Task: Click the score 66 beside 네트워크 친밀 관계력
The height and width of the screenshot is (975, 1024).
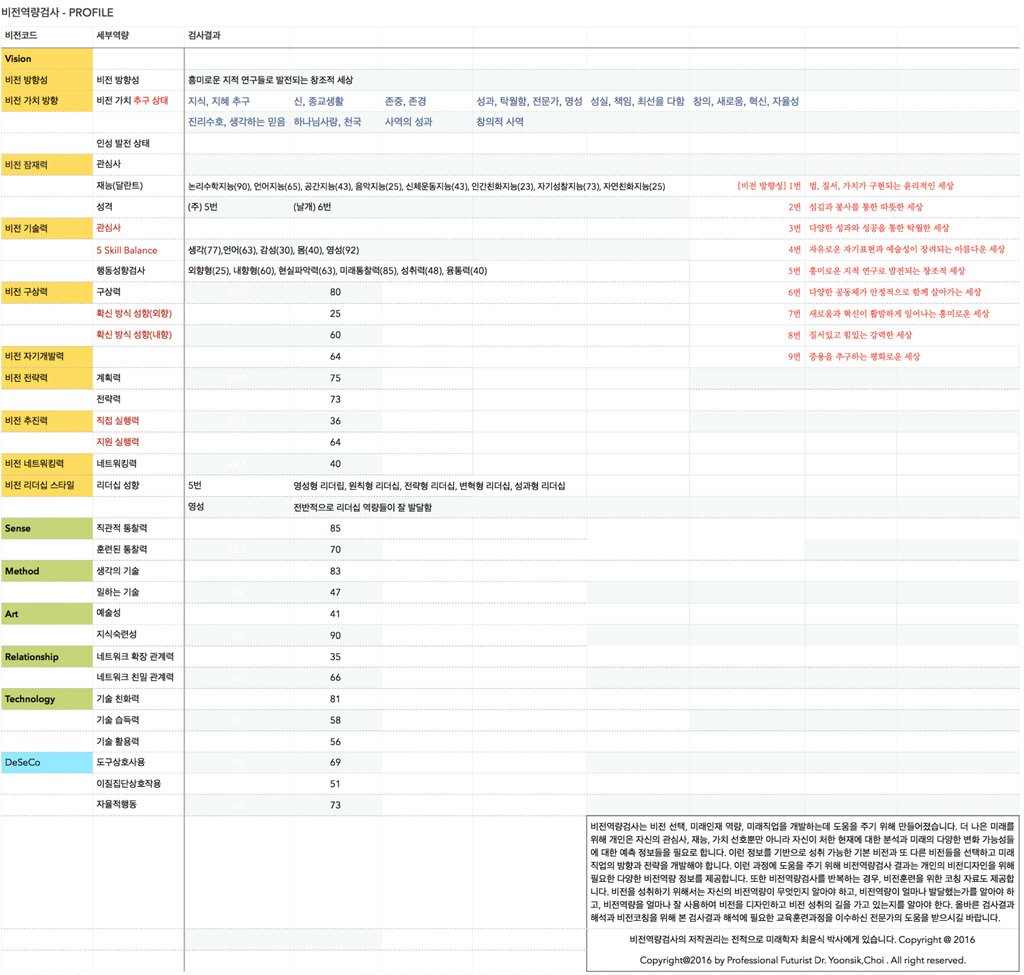Action: click(335, 678)
